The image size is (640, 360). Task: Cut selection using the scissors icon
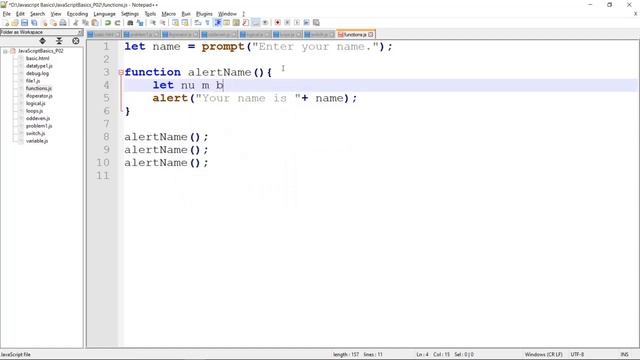click(x=76, y=23)
